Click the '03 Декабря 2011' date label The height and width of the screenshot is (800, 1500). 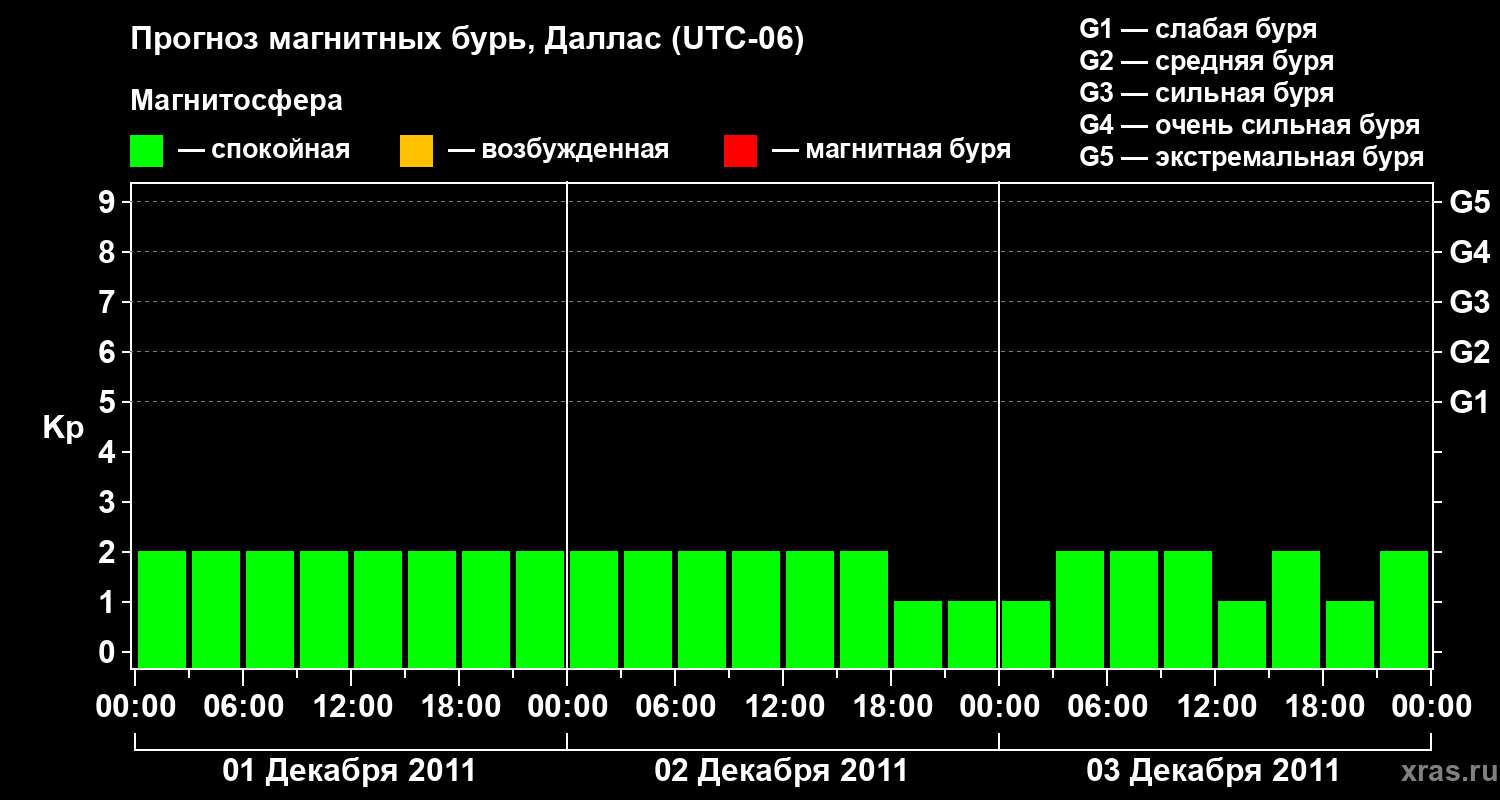(x=1213, y=771)
